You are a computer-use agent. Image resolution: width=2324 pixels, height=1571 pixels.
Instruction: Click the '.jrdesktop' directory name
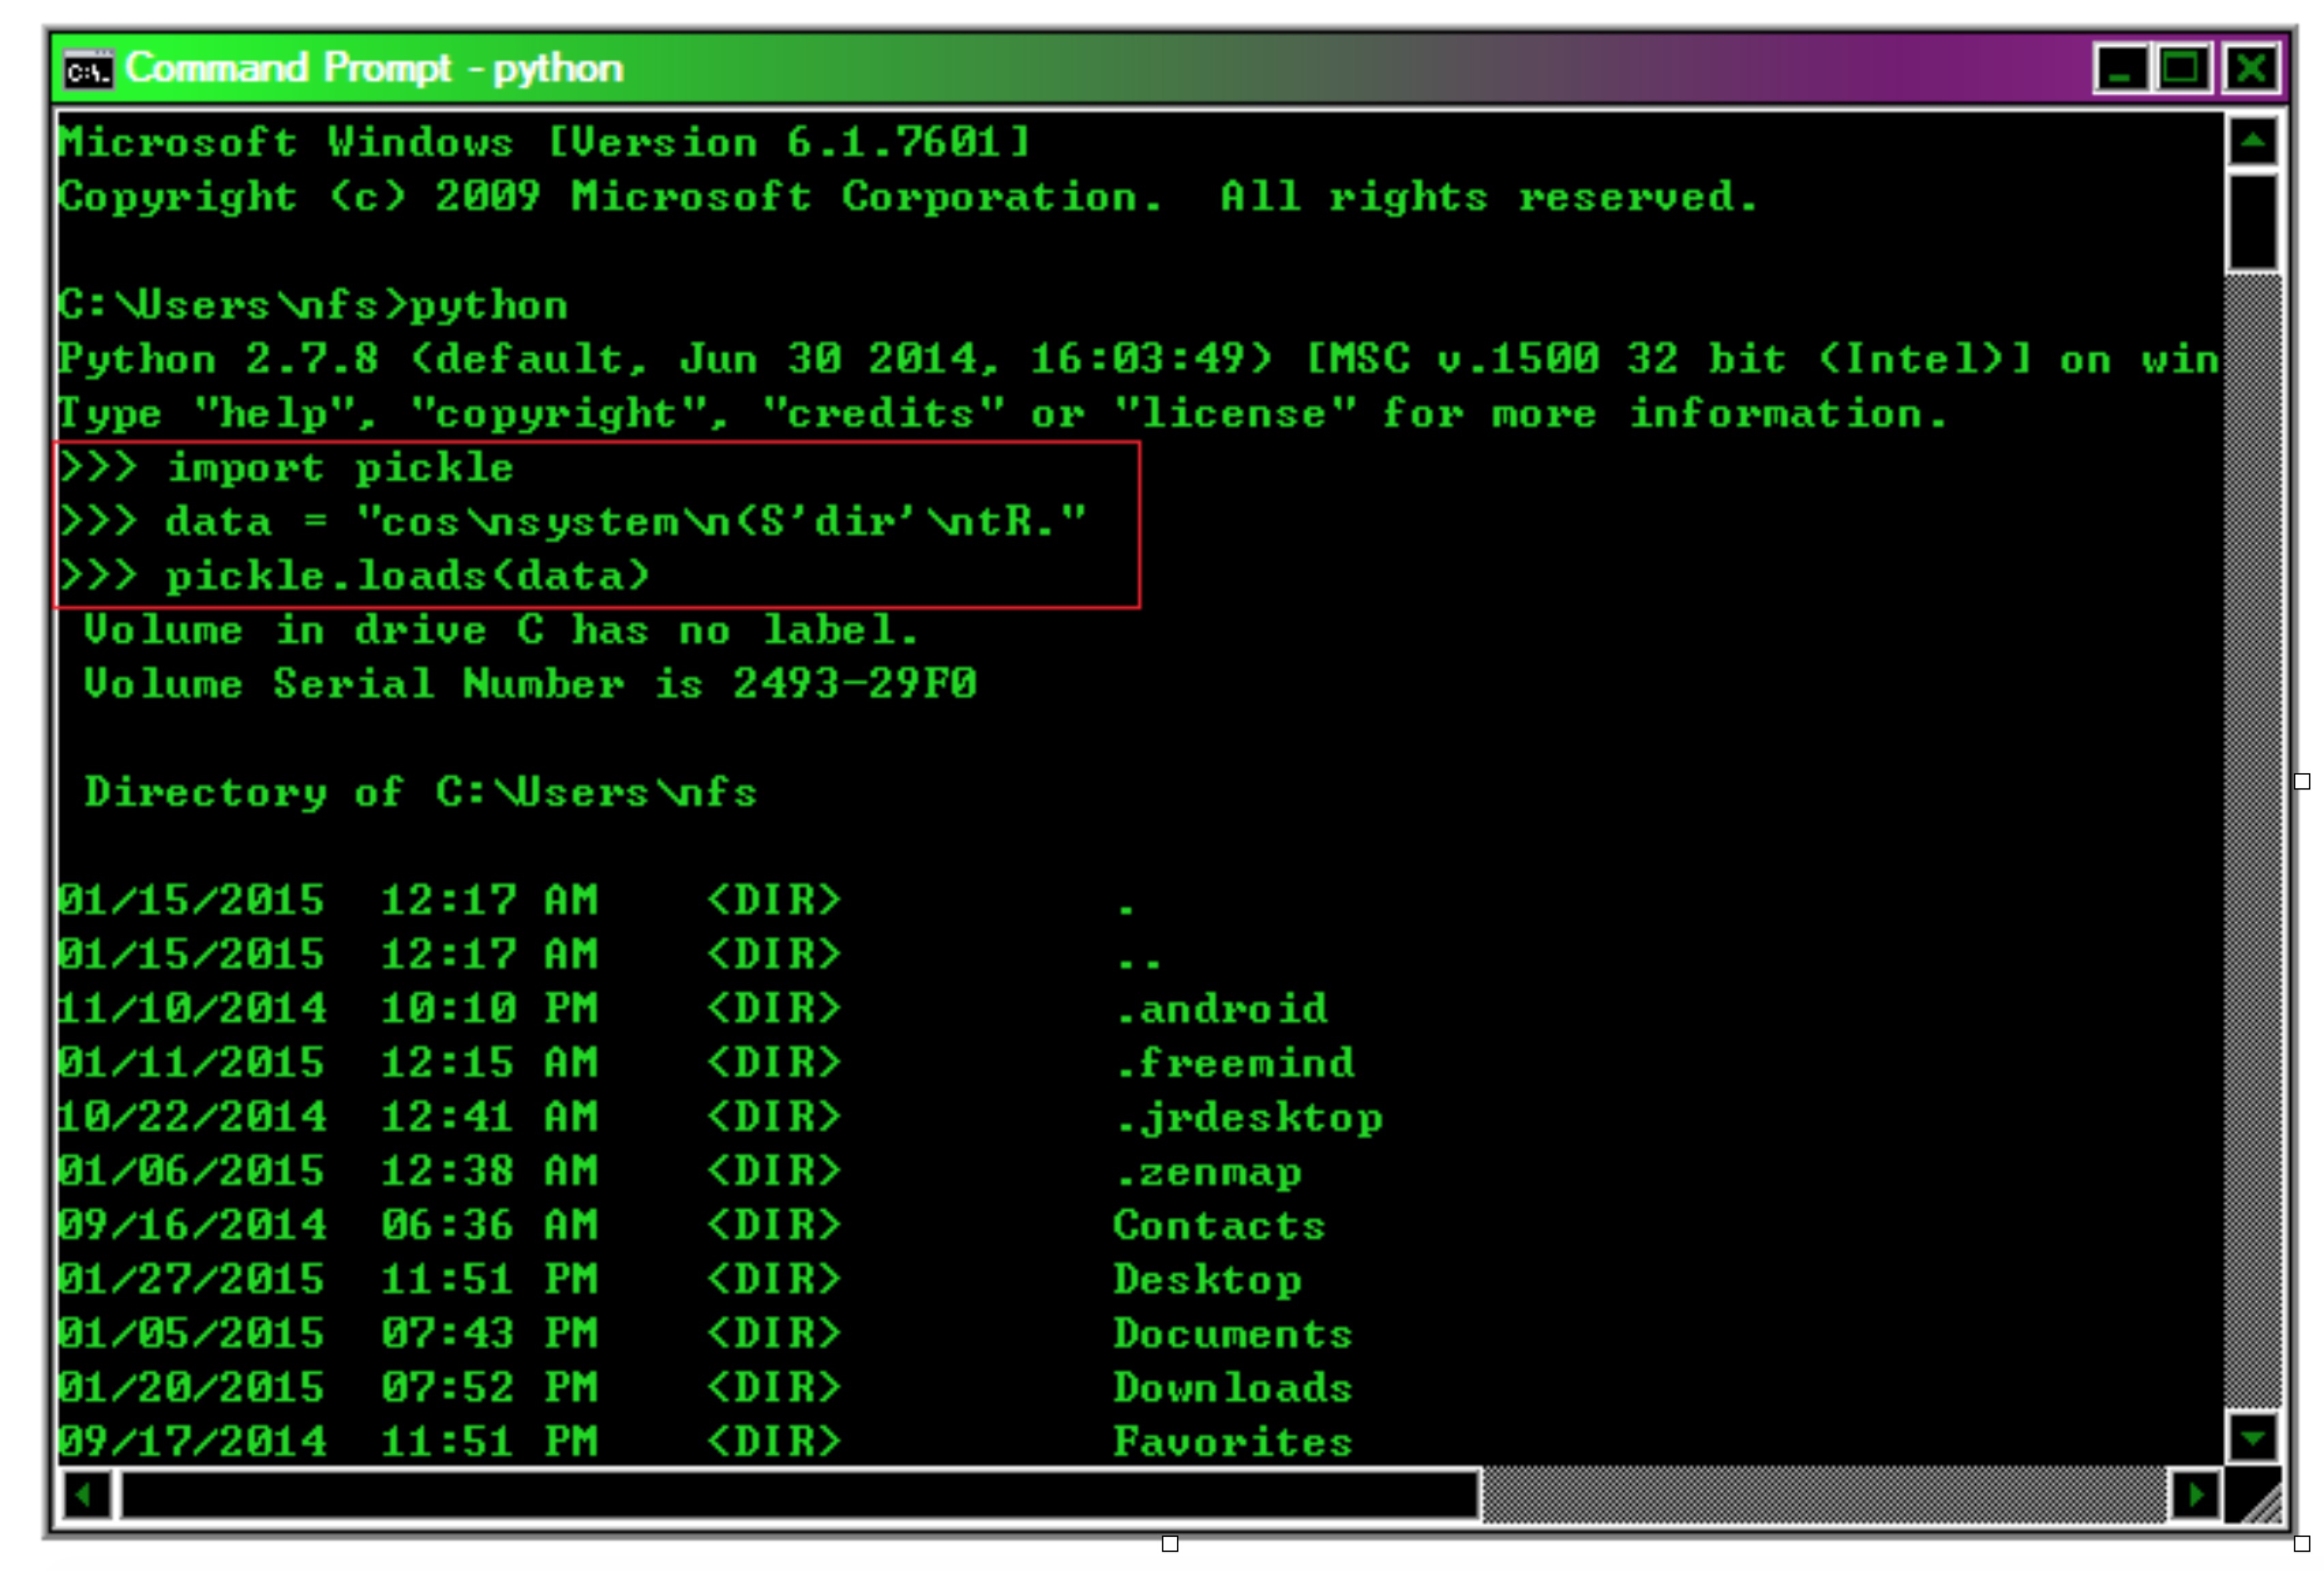click(x=1249, y=1117)
